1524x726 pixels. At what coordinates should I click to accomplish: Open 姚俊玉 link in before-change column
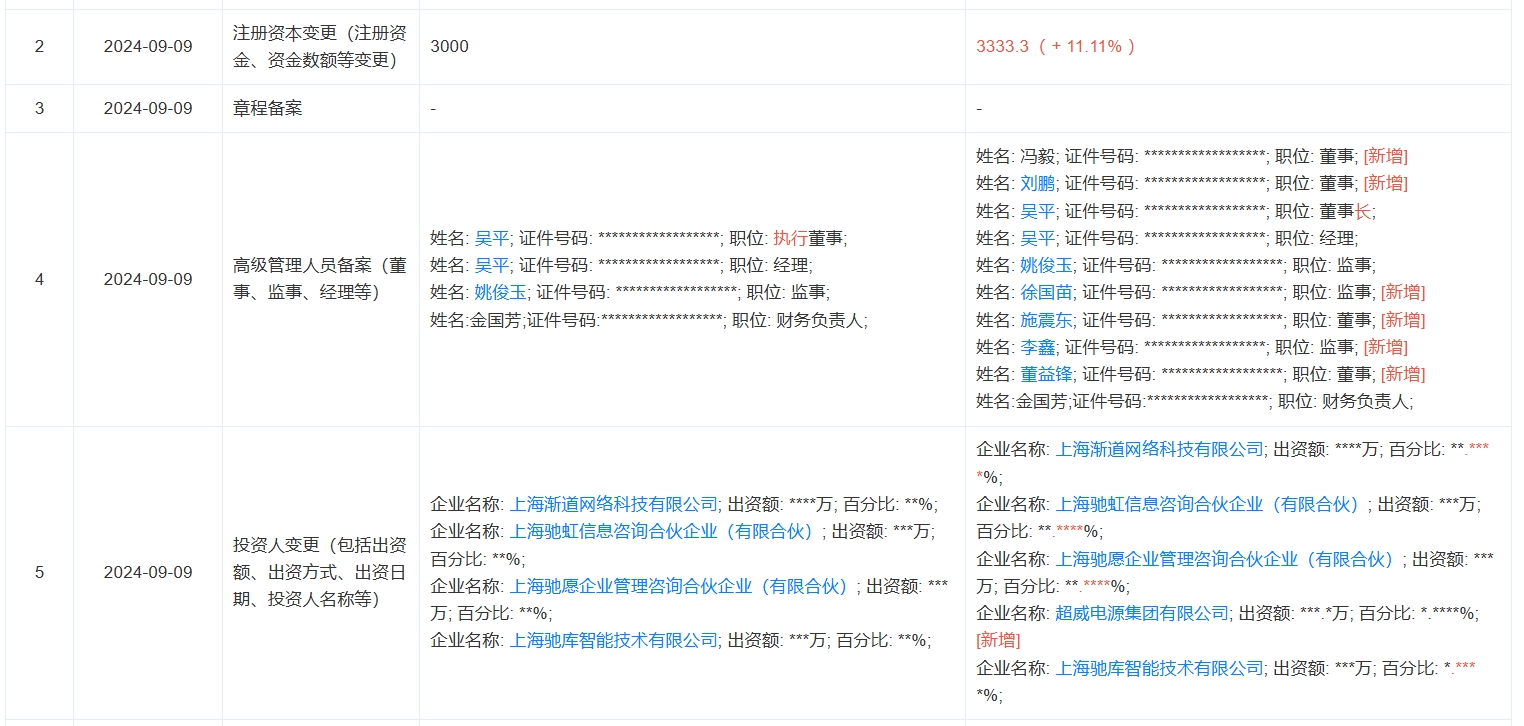tap(500, 292)
